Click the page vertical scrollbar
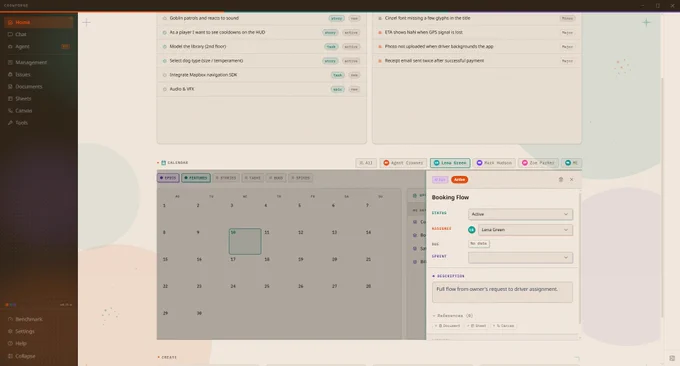The image size is (680, 366). pyautogui.click(x=662, y=197)
